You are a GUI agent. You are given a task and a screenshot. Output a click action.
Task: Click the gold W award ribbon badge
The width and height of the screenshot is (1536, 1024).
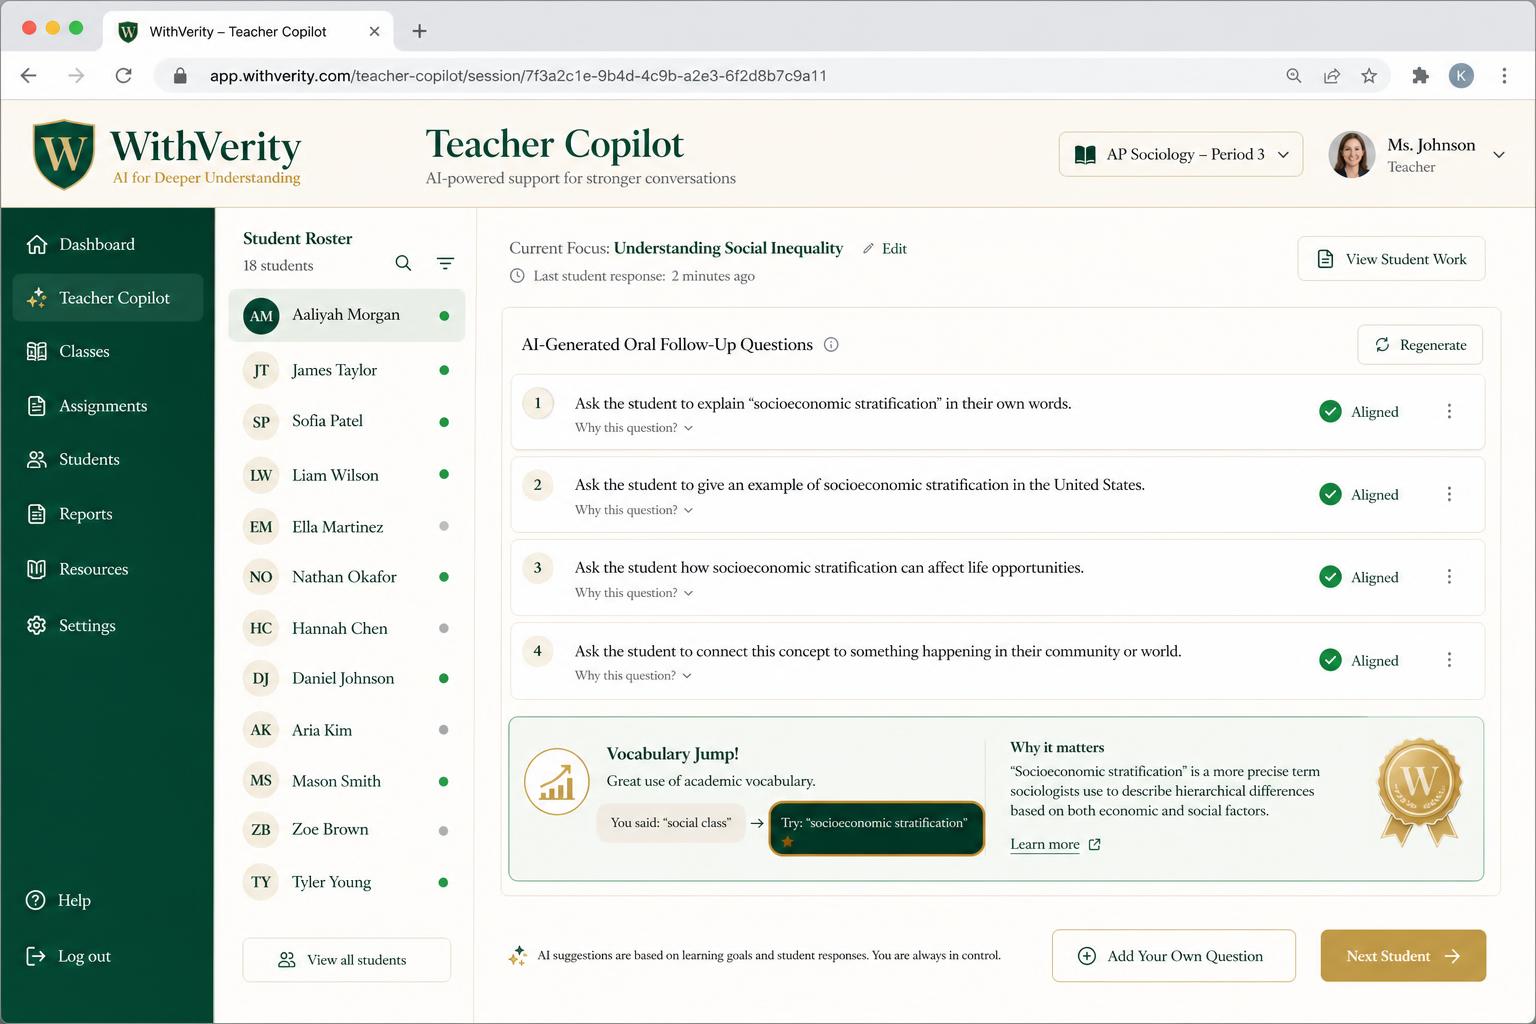pos(1420,792)
